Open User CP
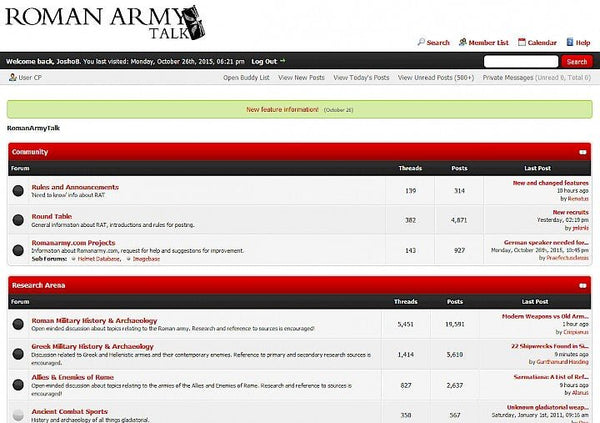Image resolution: width=600 pixels, height=423 pixels. click(30, 78)
